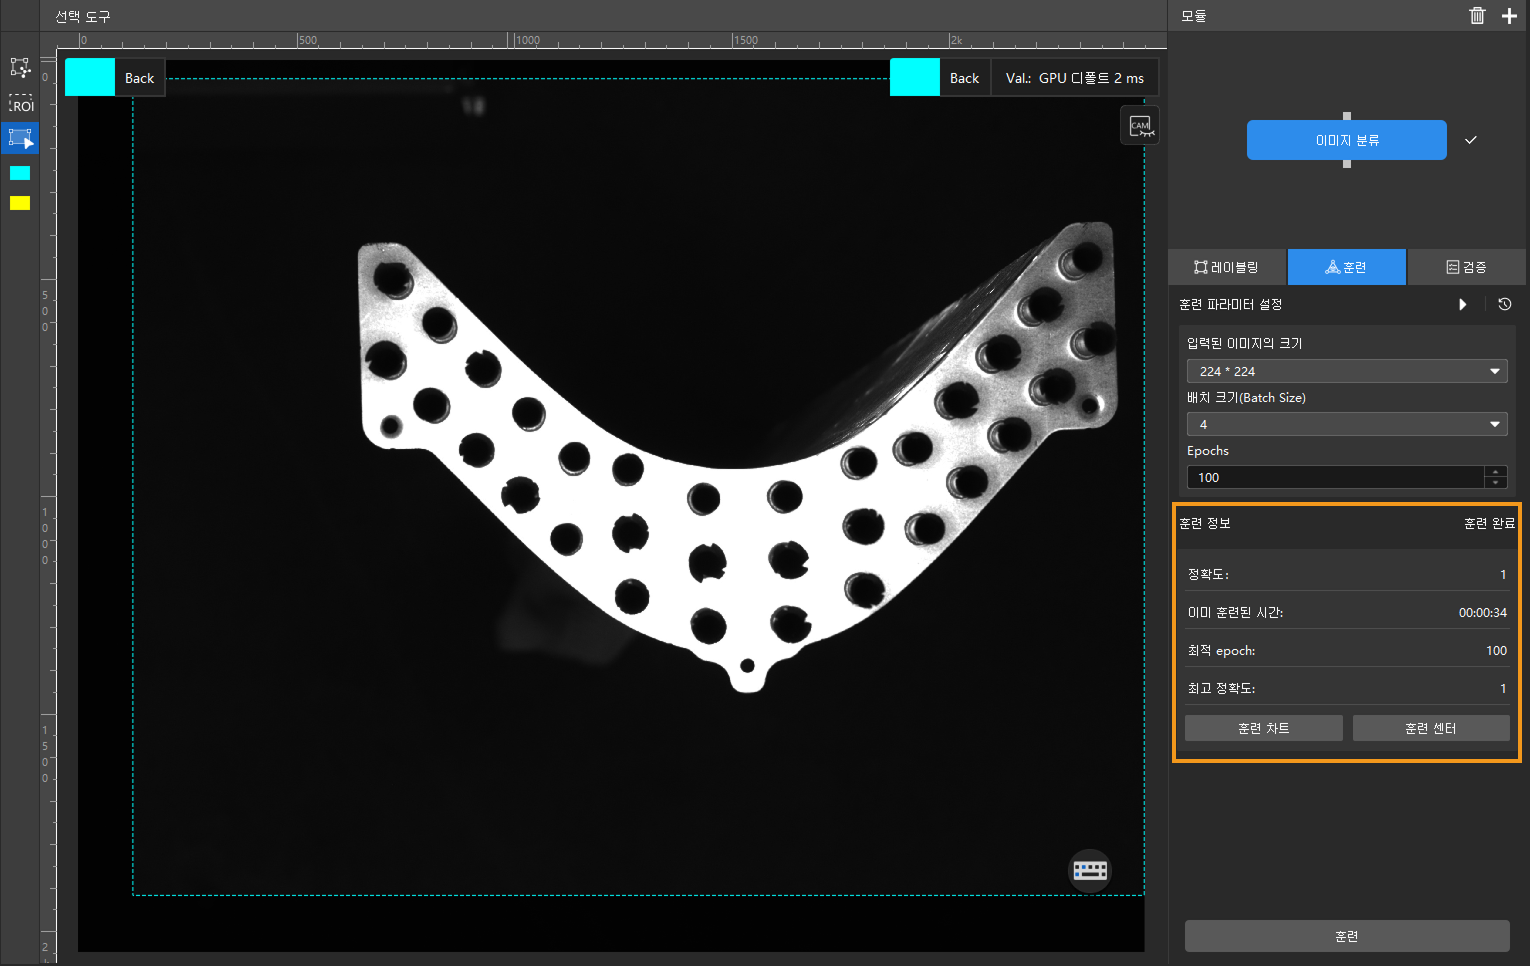
Task: Pick the cyan class color in left toolbar
Action: tap(20, 173)
